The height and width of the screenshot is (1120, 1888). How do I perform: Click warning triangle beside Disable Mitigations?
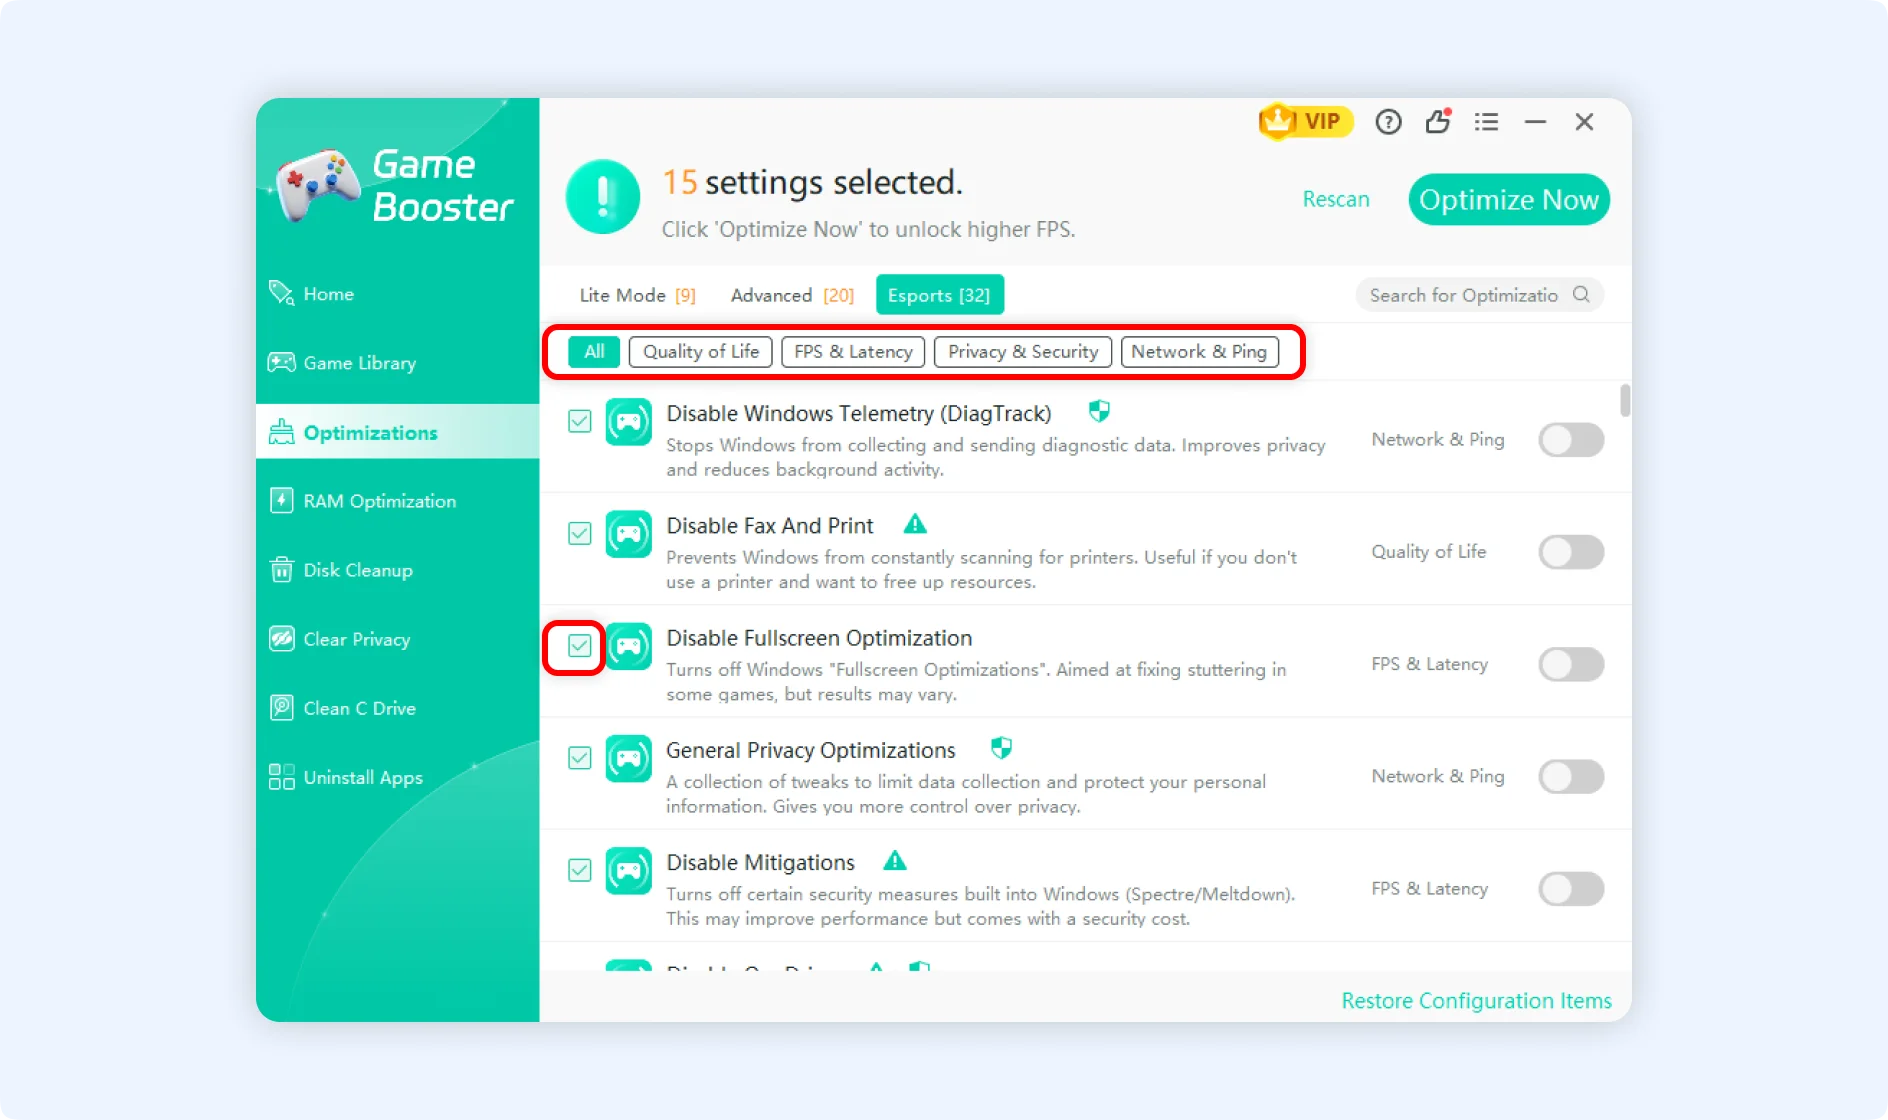pos(895,860)
